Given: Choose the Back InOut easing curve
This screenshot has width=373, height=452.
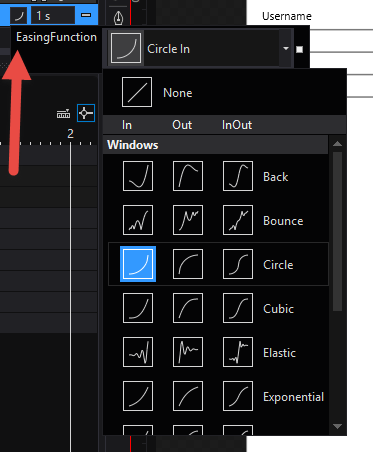Looking at the screenshot, I should tap(238, 176).
